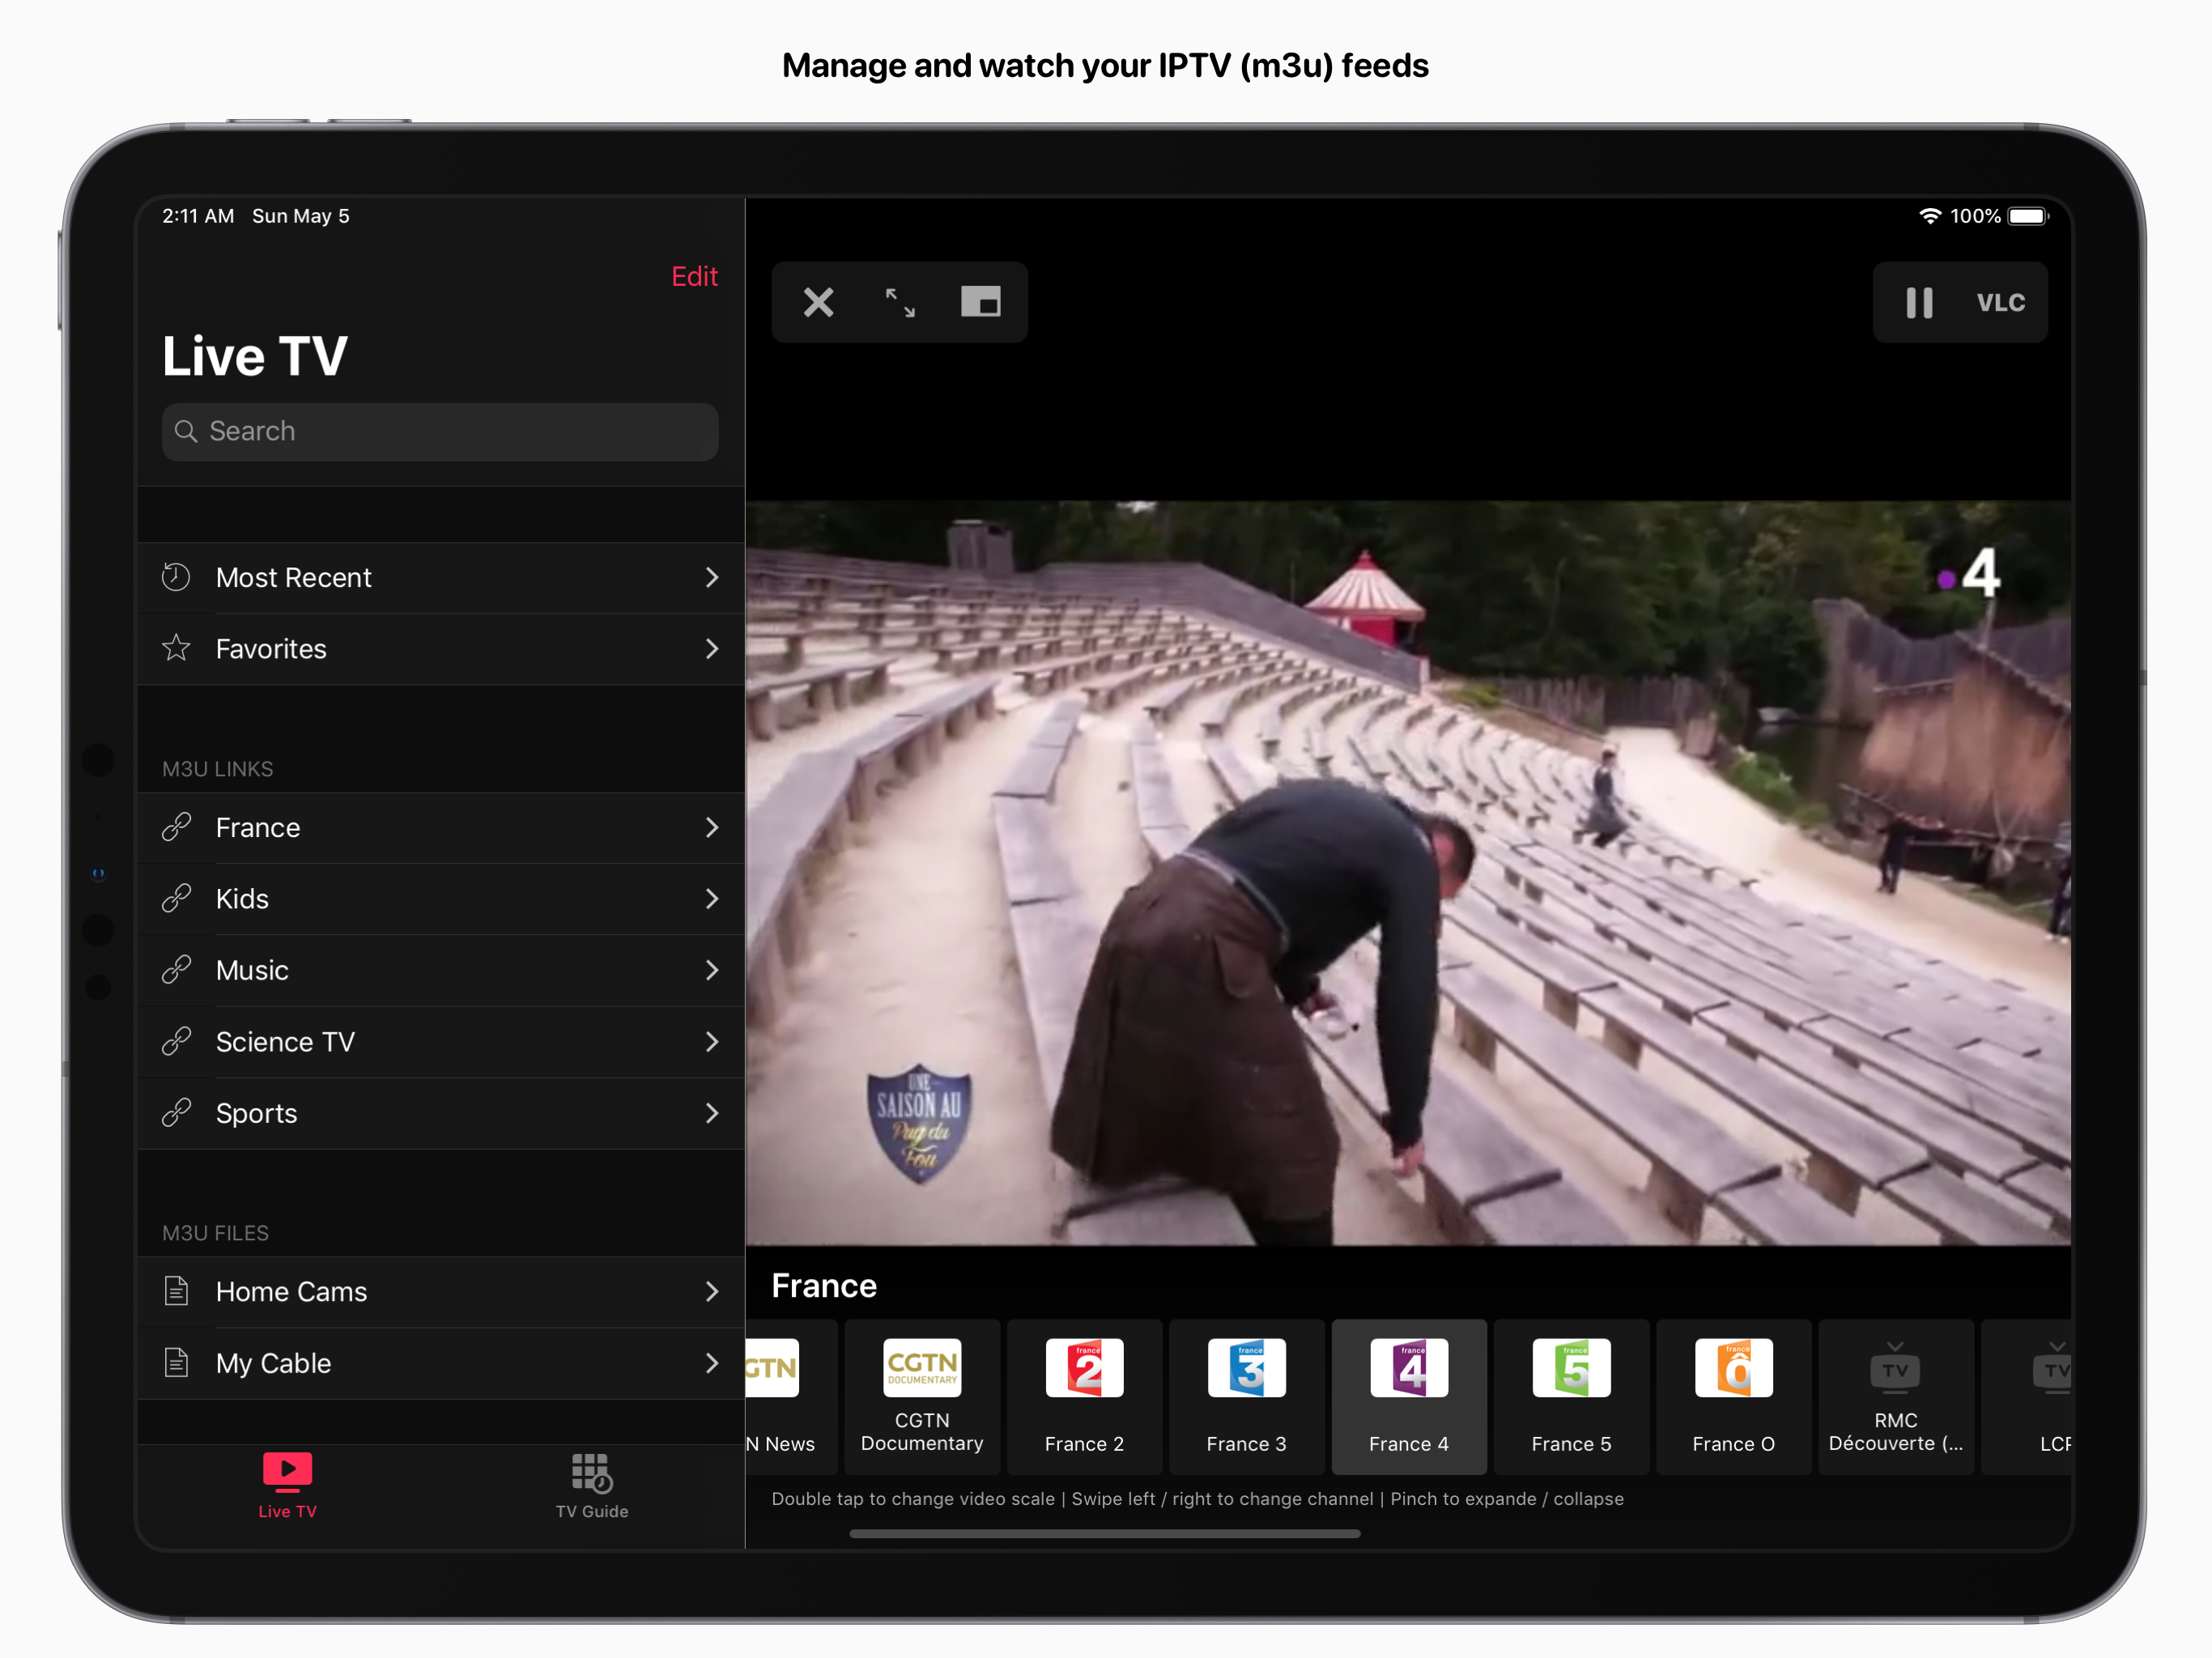This screenshot has height=1658, width=2212.
Task: Switch to CGTN Documentary channel
Action: pyautogui.click(x=921, y=1396)
